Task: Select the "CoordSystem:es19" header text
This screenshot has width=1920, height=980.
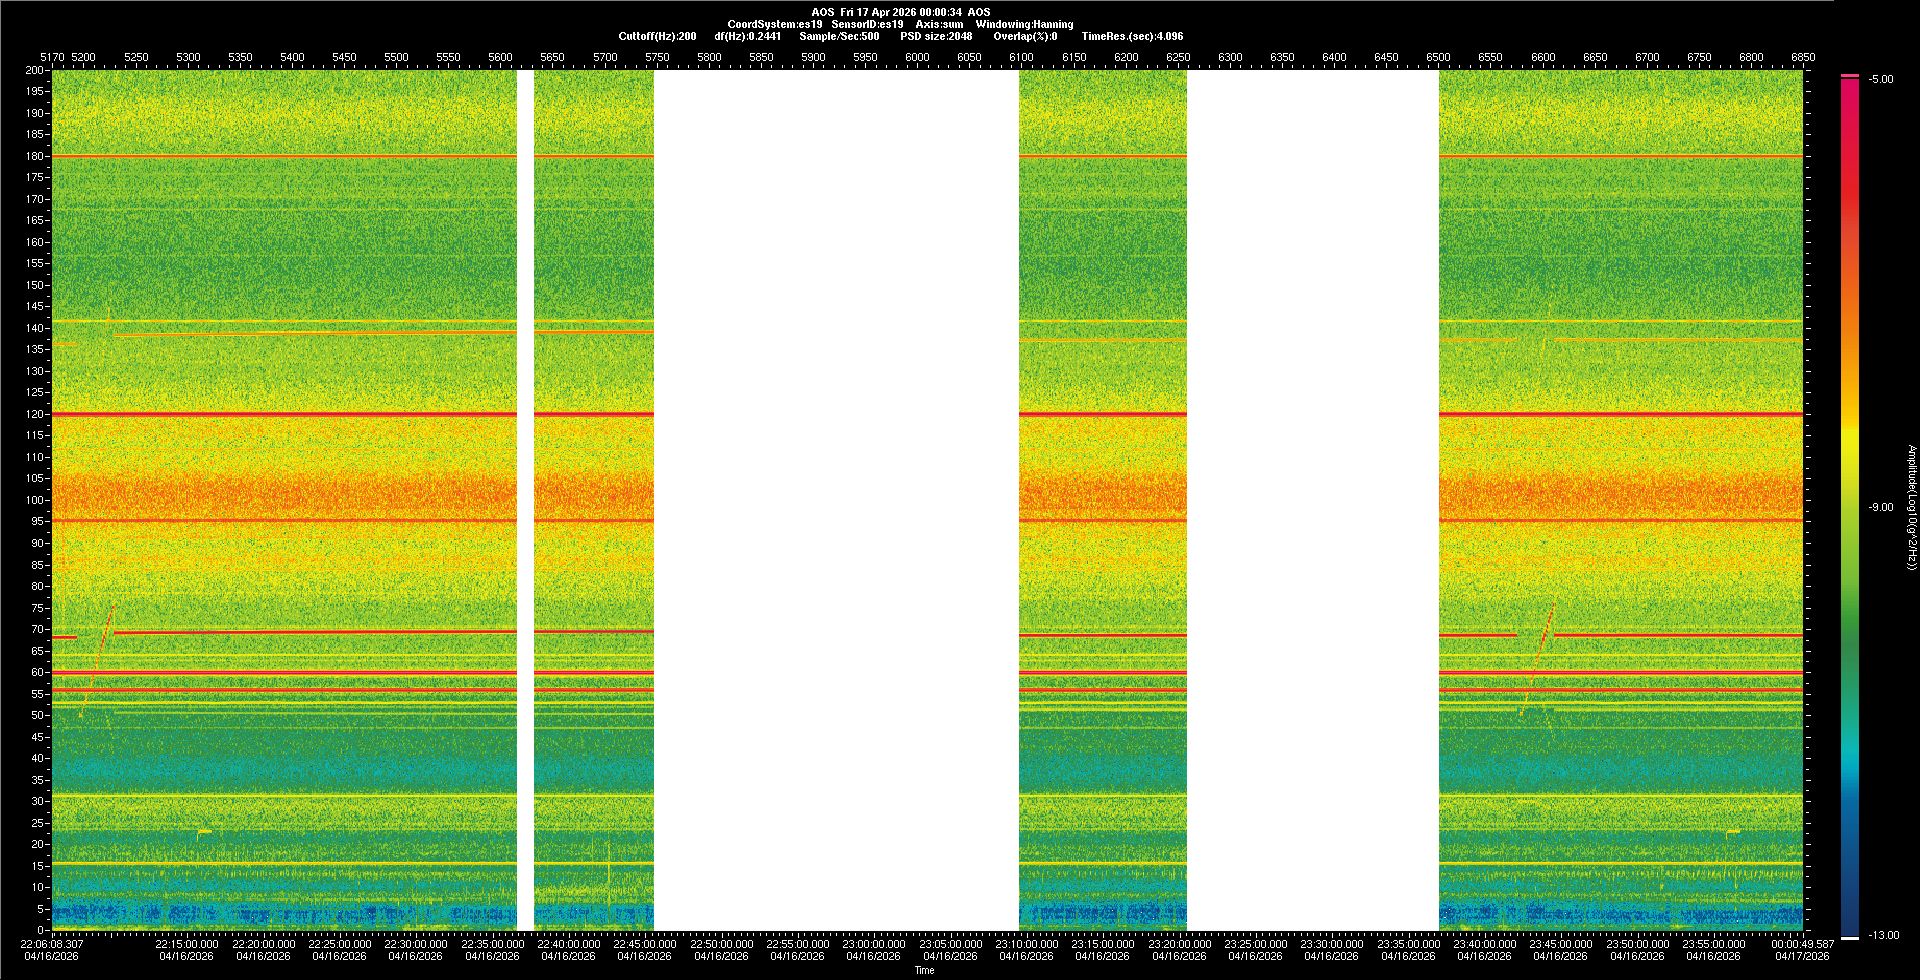Action: (x=775, y=24)
